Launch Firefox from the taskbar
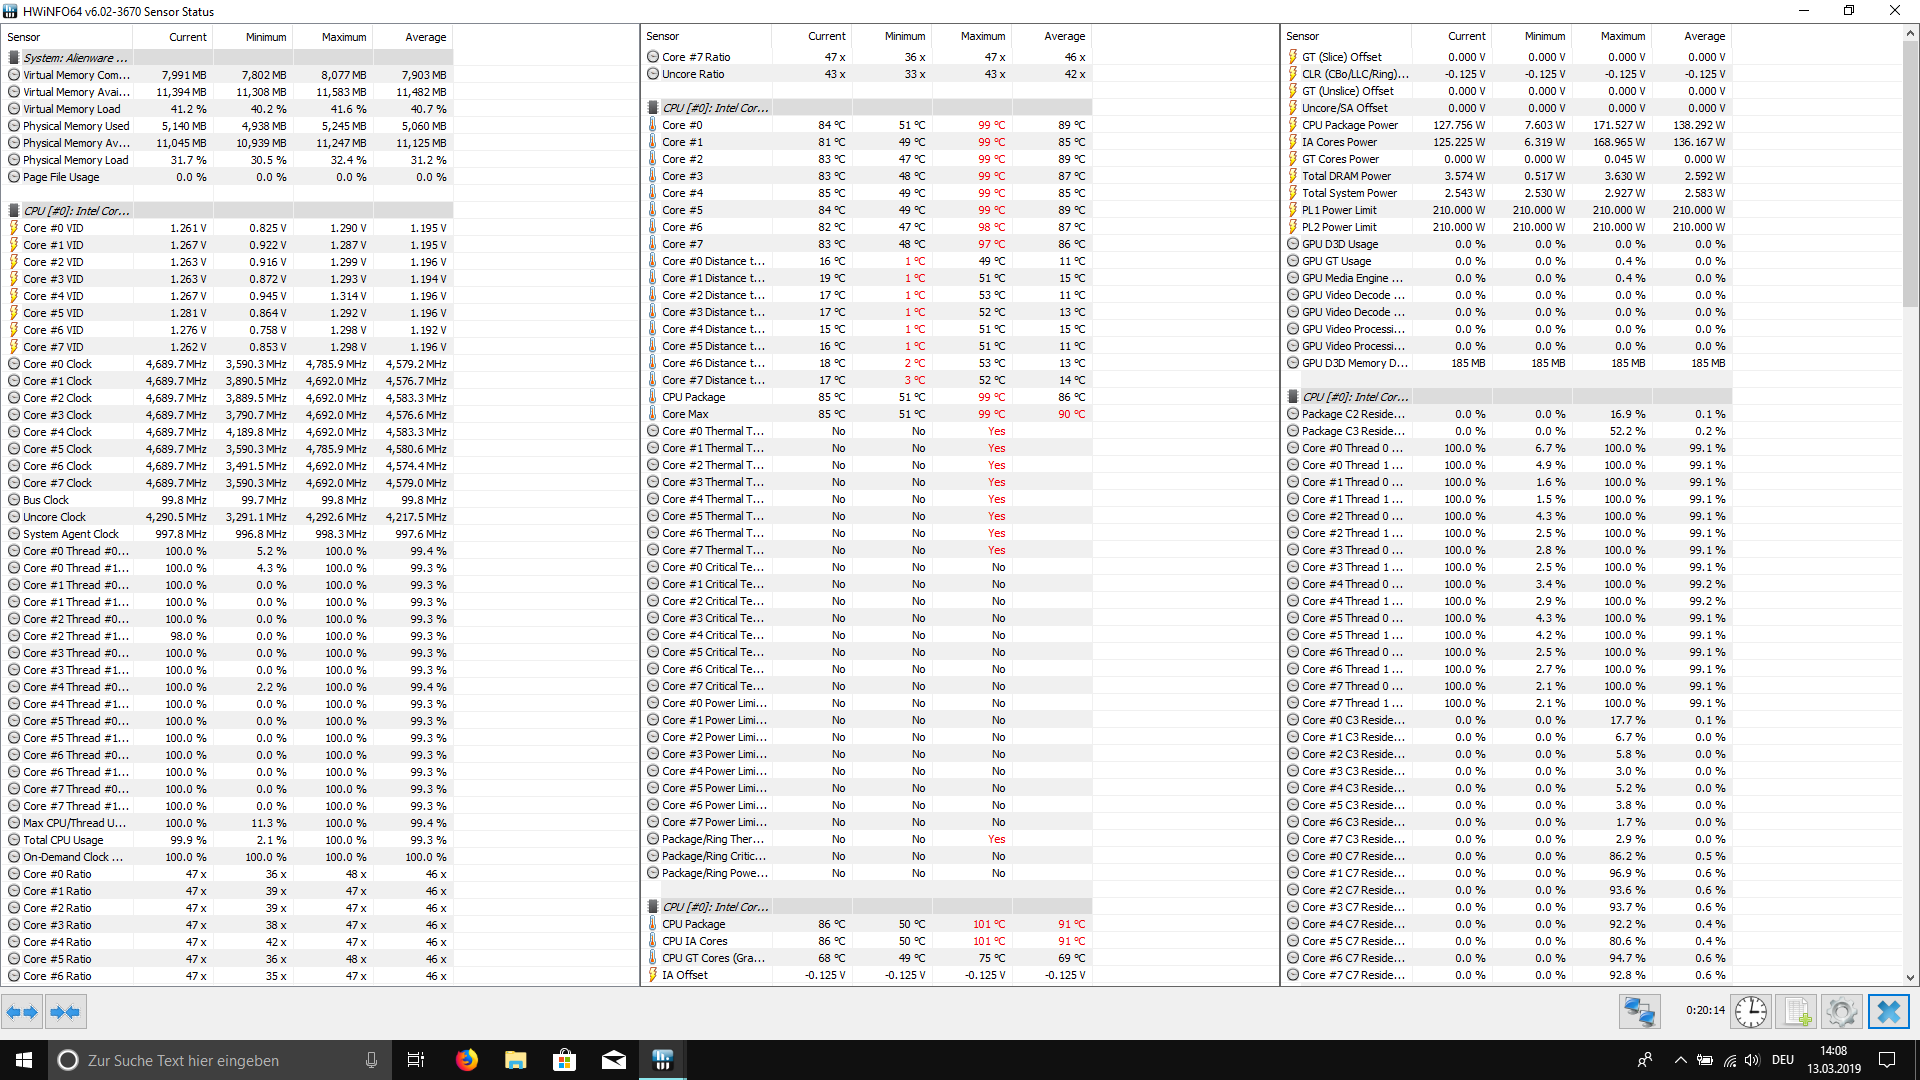 (x=466, y=1060)
